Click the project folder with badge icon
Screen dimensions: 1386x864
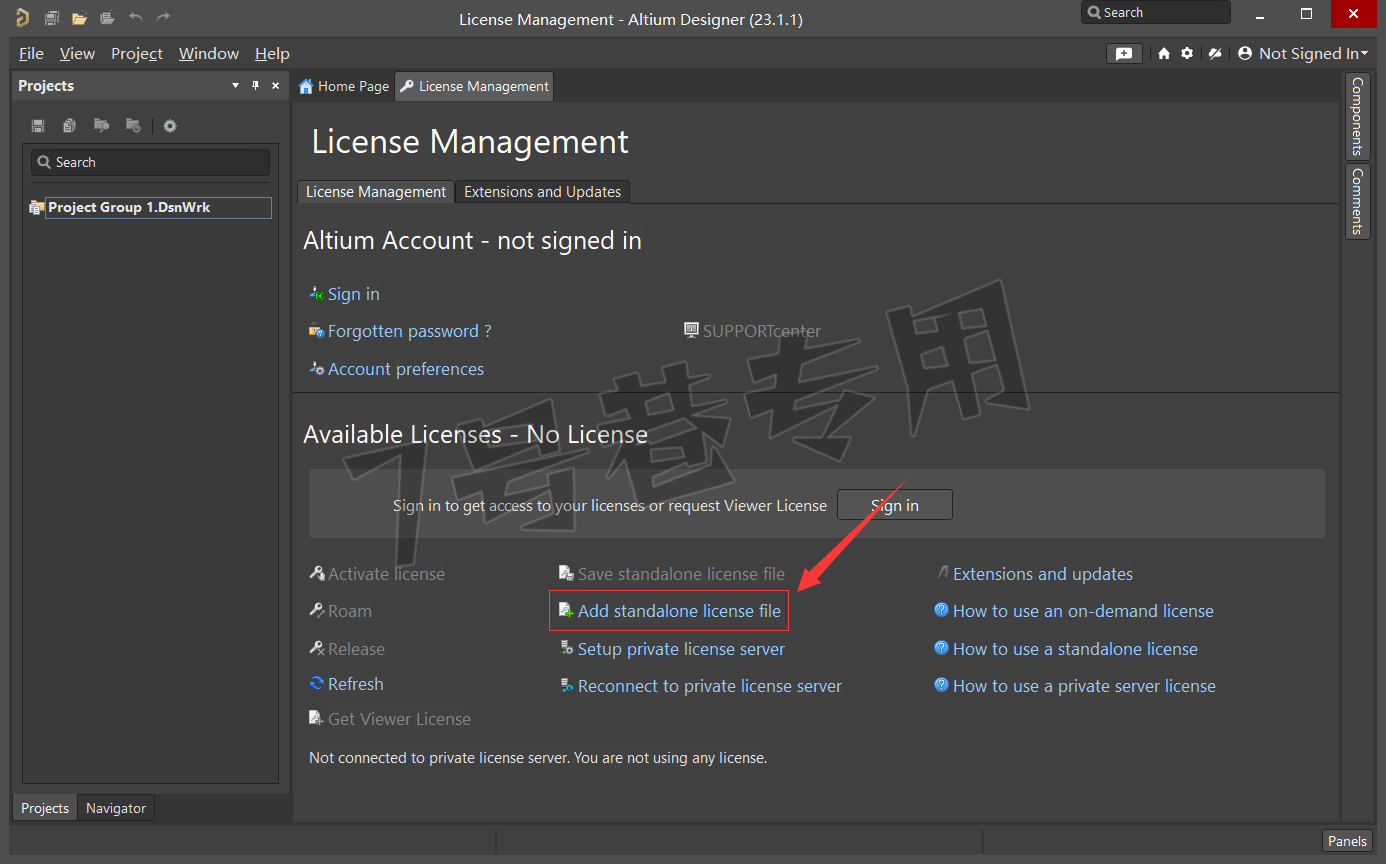point(133,126)
